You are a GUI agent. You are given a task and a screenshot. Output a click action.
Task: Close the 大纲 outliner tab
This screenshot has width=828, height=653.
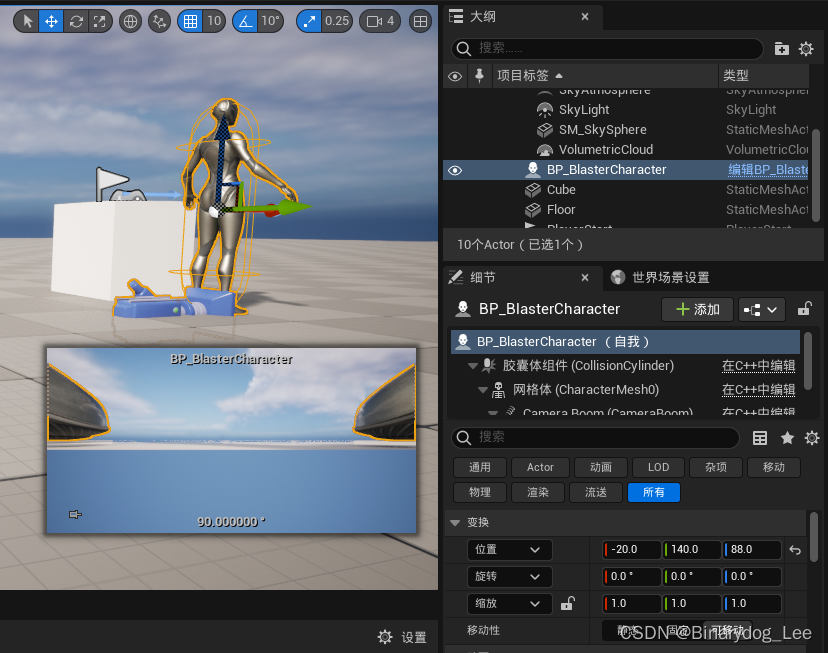point(585,17)
